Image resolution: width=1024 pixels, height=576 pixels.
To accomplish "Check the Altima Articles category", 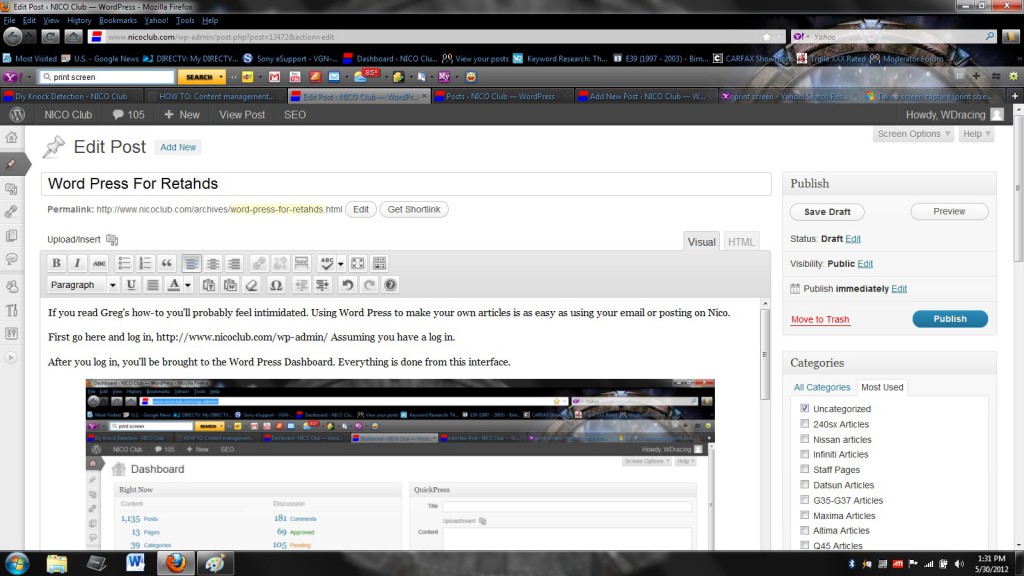I will pyautogui.click(x=805, y=530).
